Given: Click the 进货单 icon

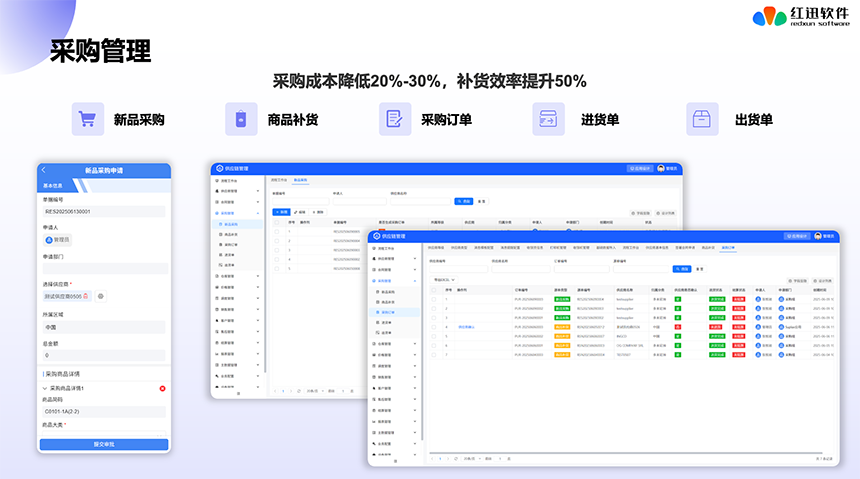Looking at the screenshot, I should point(548,119).
